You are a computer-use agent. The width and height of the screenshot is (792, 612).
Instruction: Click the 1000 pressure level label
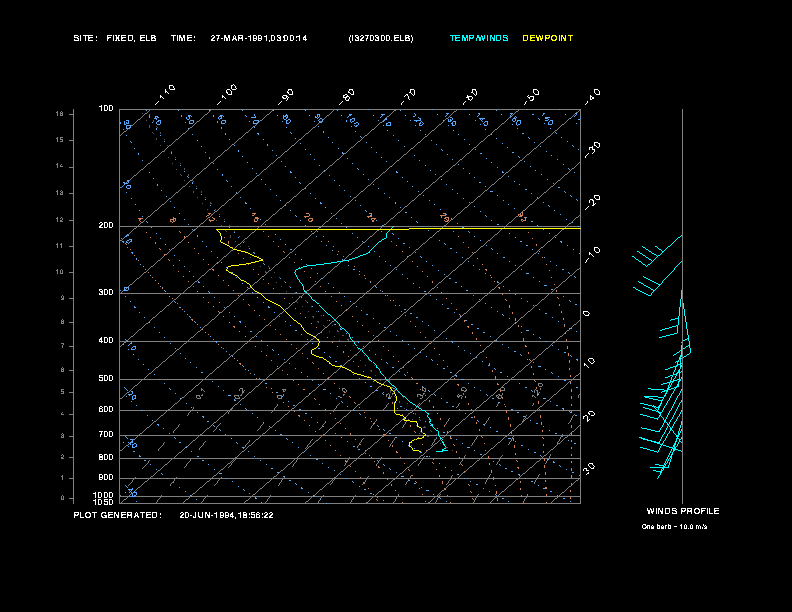103,495
